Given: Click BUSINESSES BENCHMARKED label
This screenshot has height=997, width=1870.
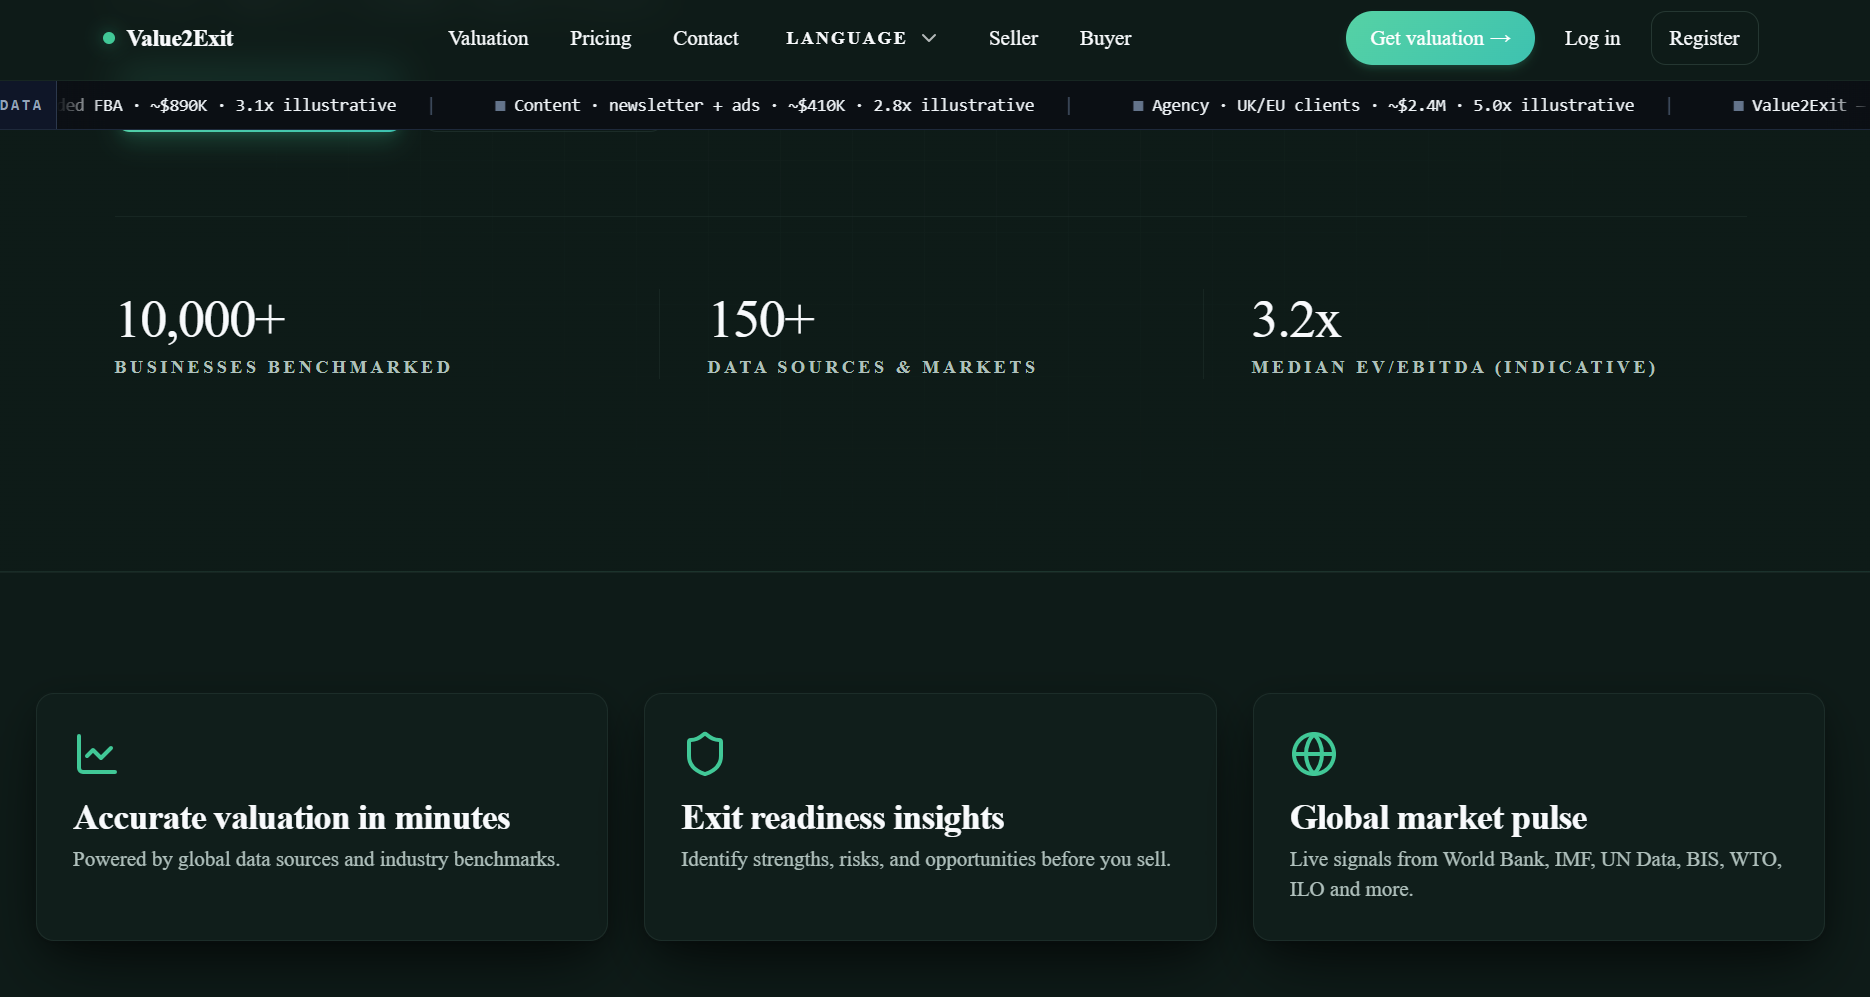Looking at the screenshot, I should click(x=283, y=367).
